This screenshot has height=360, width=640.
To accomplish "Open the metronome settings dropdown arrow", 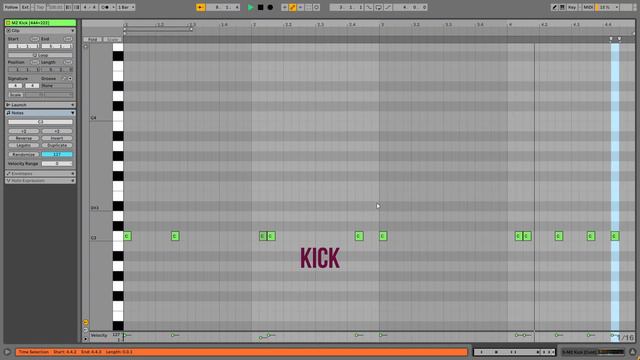I will [113, 7].
